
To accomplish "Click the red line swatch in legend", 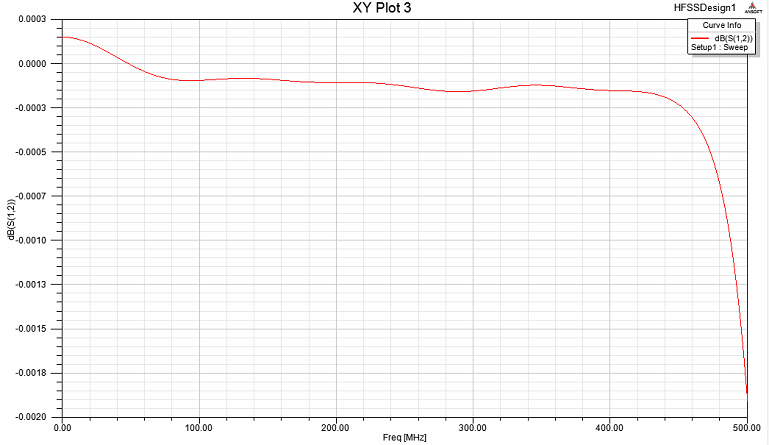I will 698,37.
